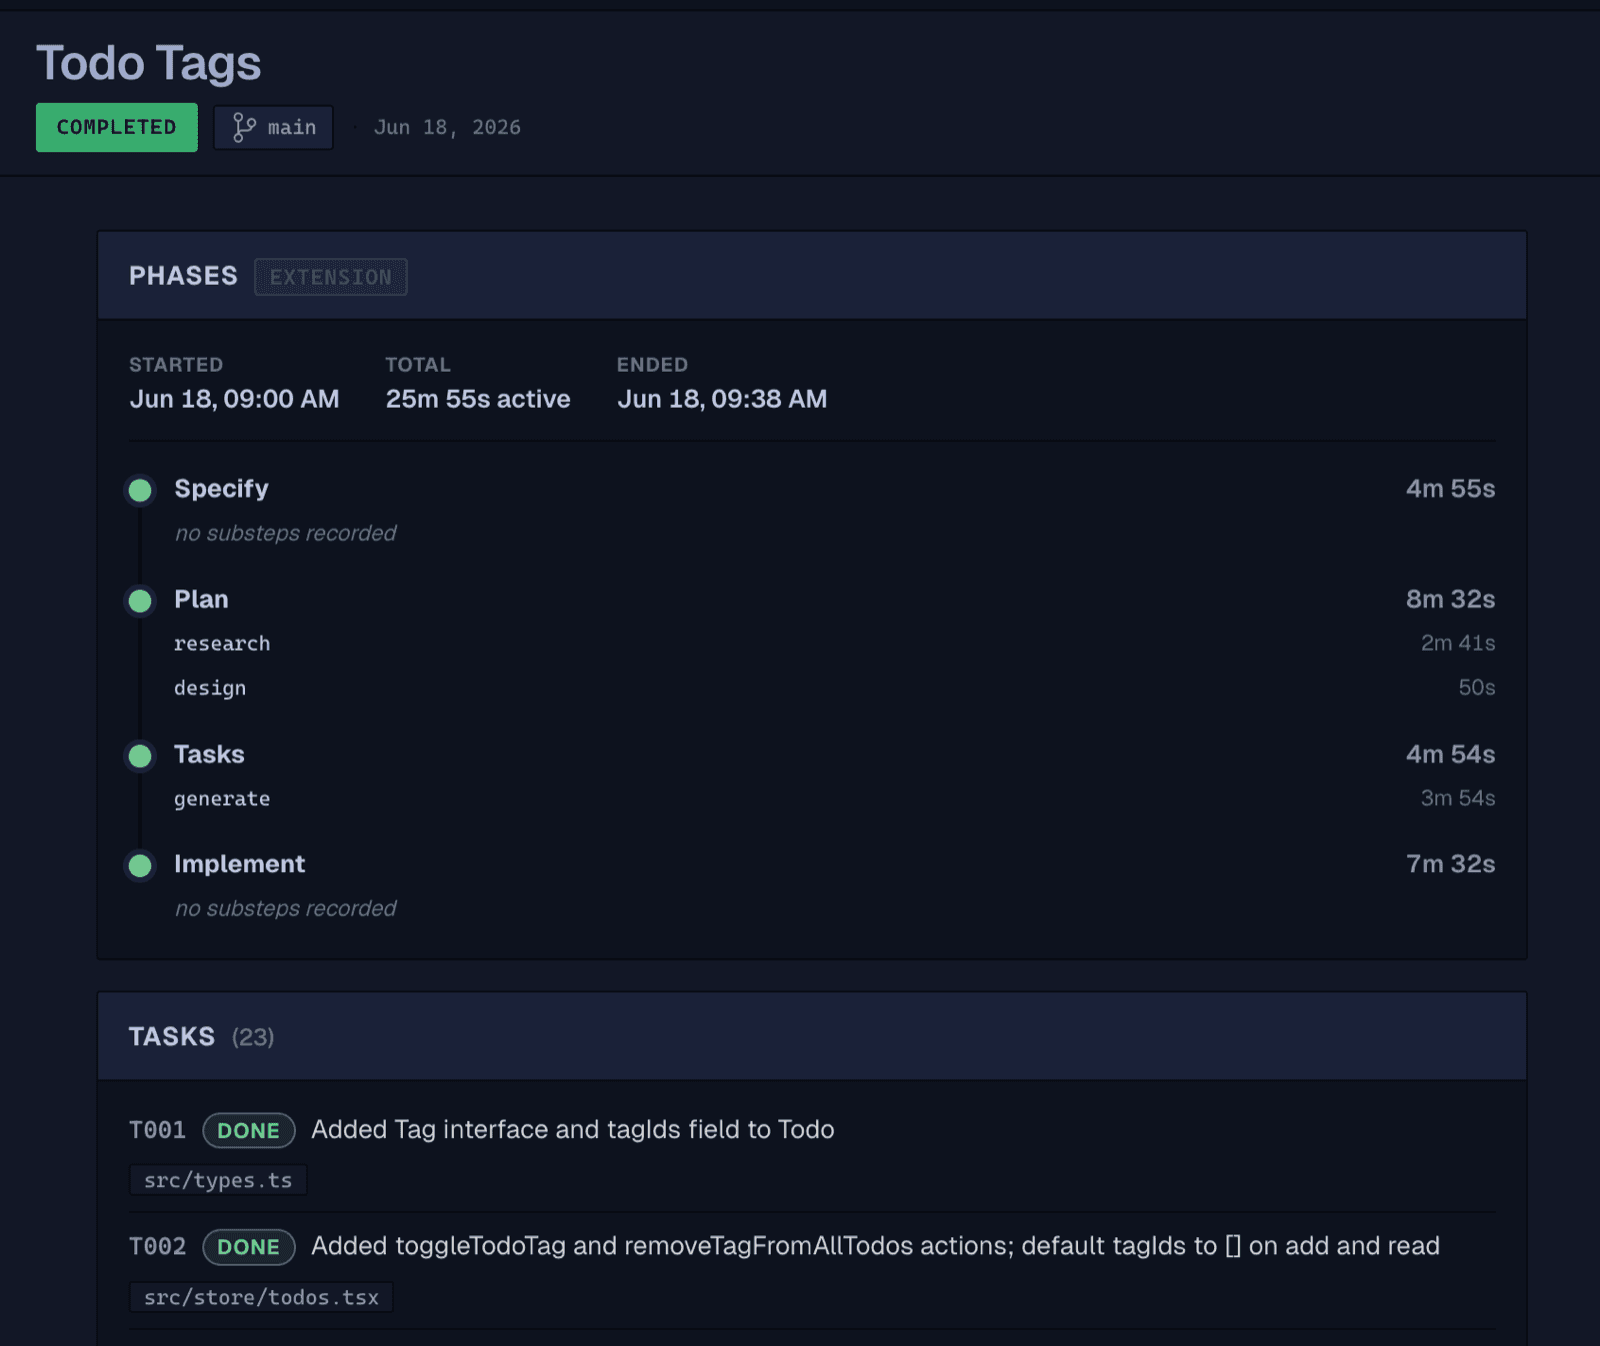
Task: Click the Added Tag interface task description
Action: click(x=573, y=1130)
